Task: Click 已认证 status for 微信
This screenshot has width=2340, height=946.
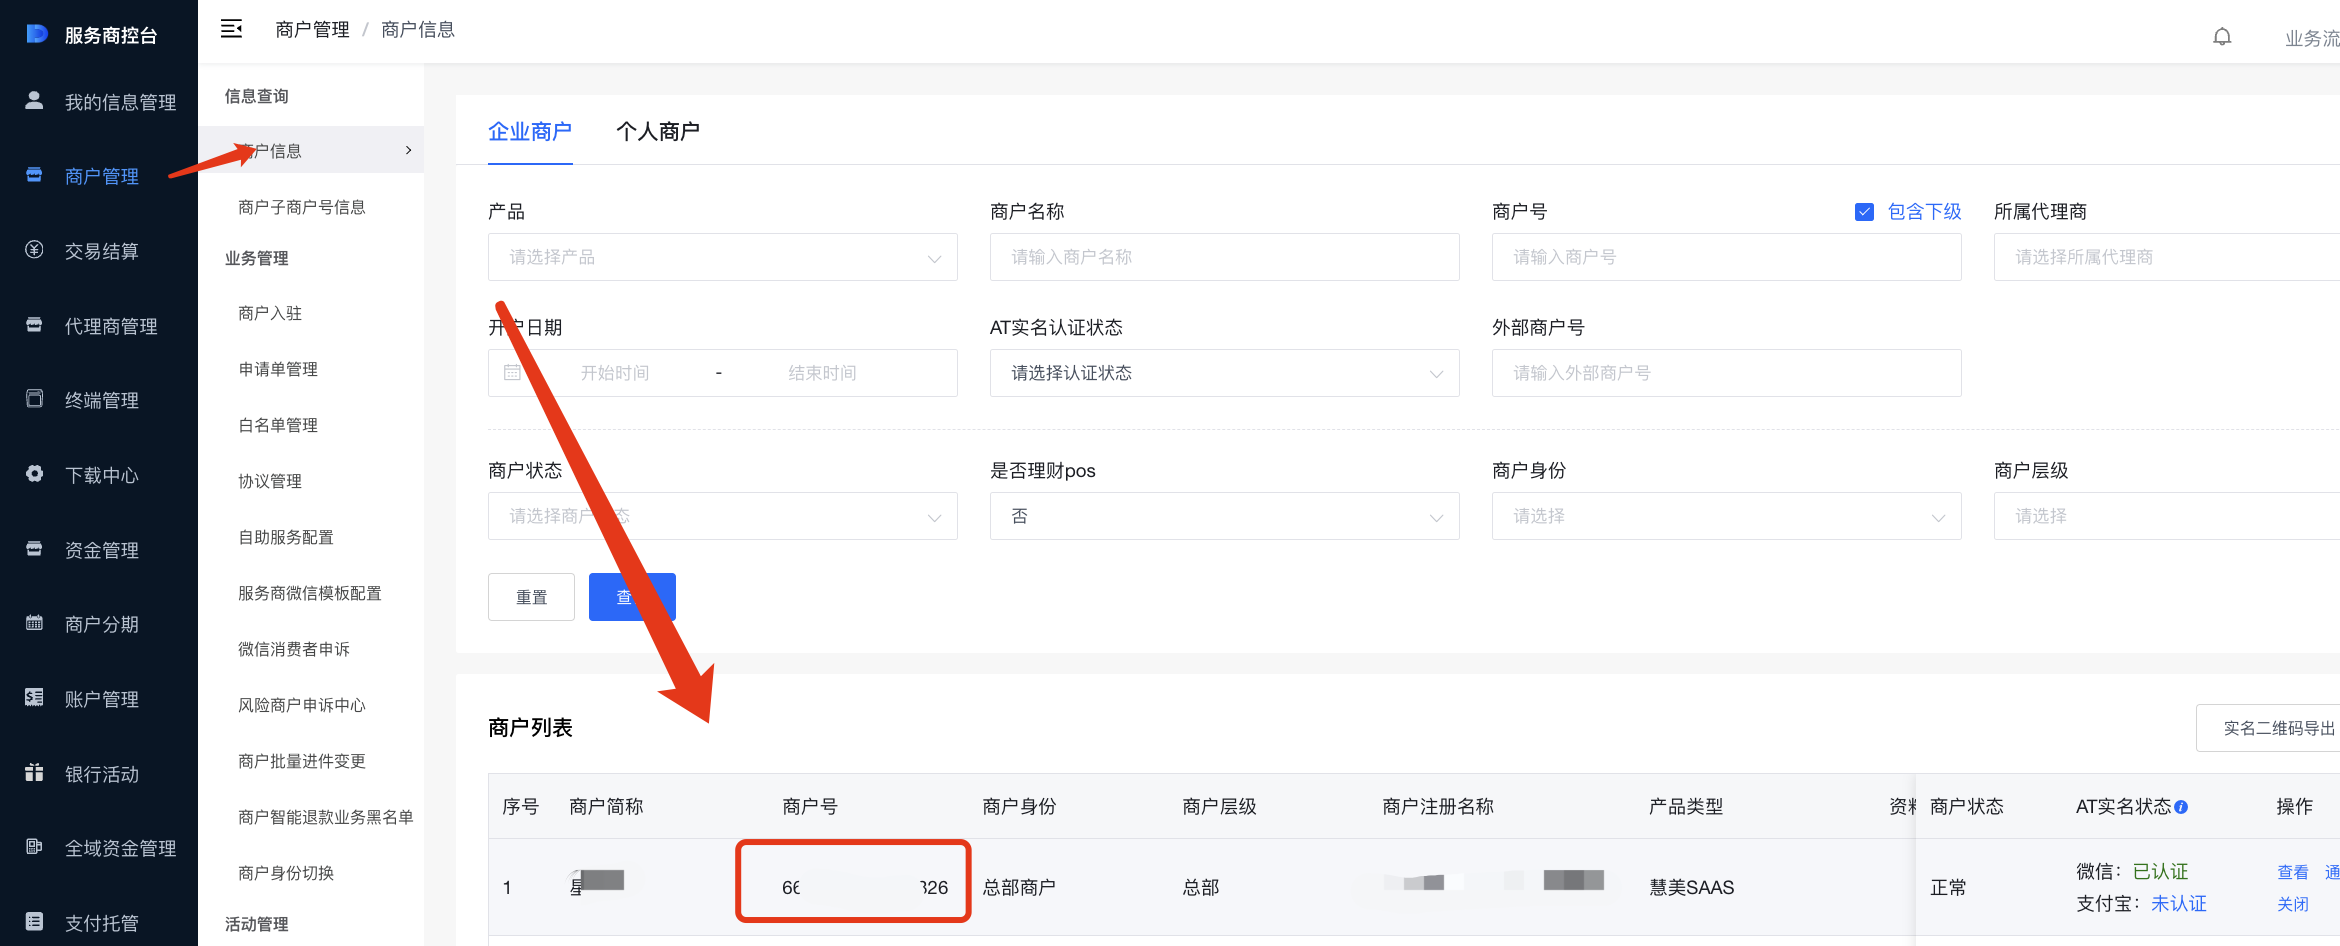Action: click(x=2161, y=872)
